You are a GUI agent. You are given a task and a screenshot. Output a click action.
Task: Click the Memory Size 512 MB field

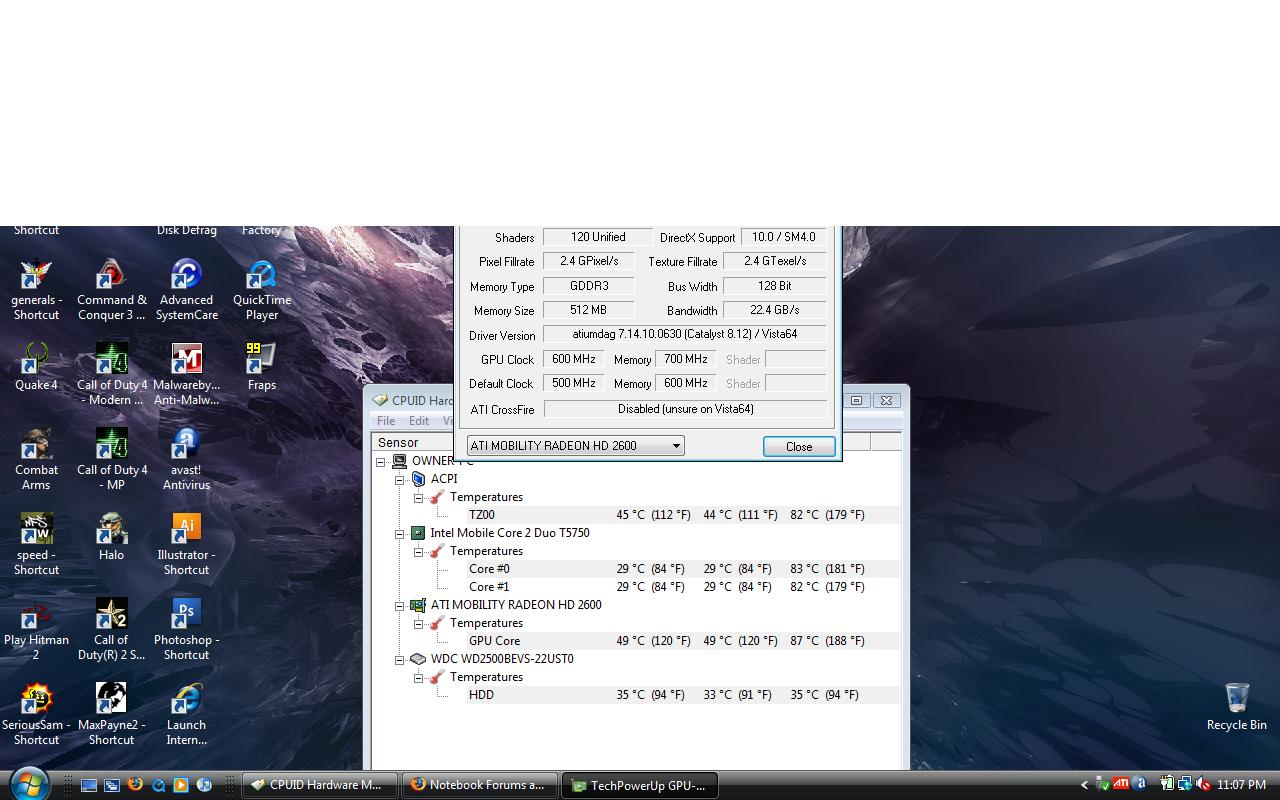click(589, 310)
